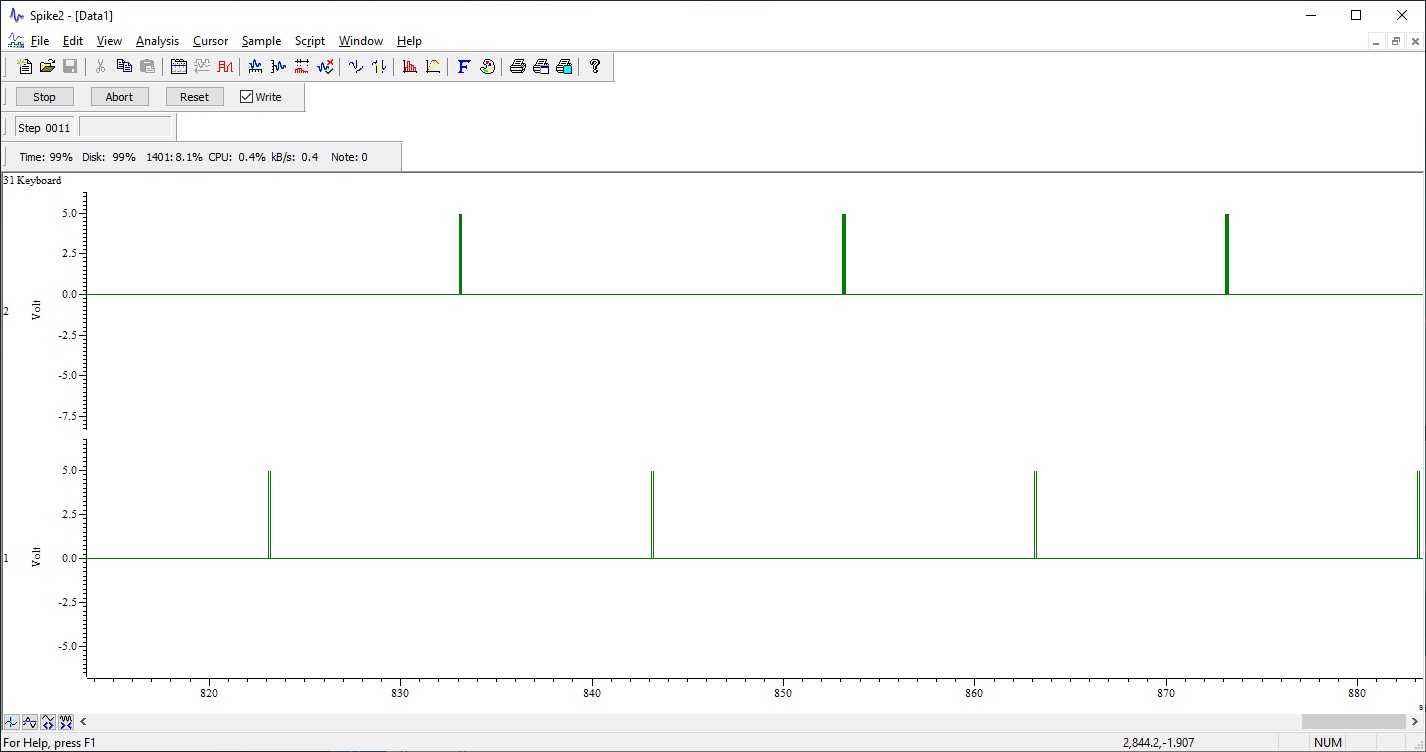
Task: Open the colour palette toolbar icon
Action: click(487, 67)
